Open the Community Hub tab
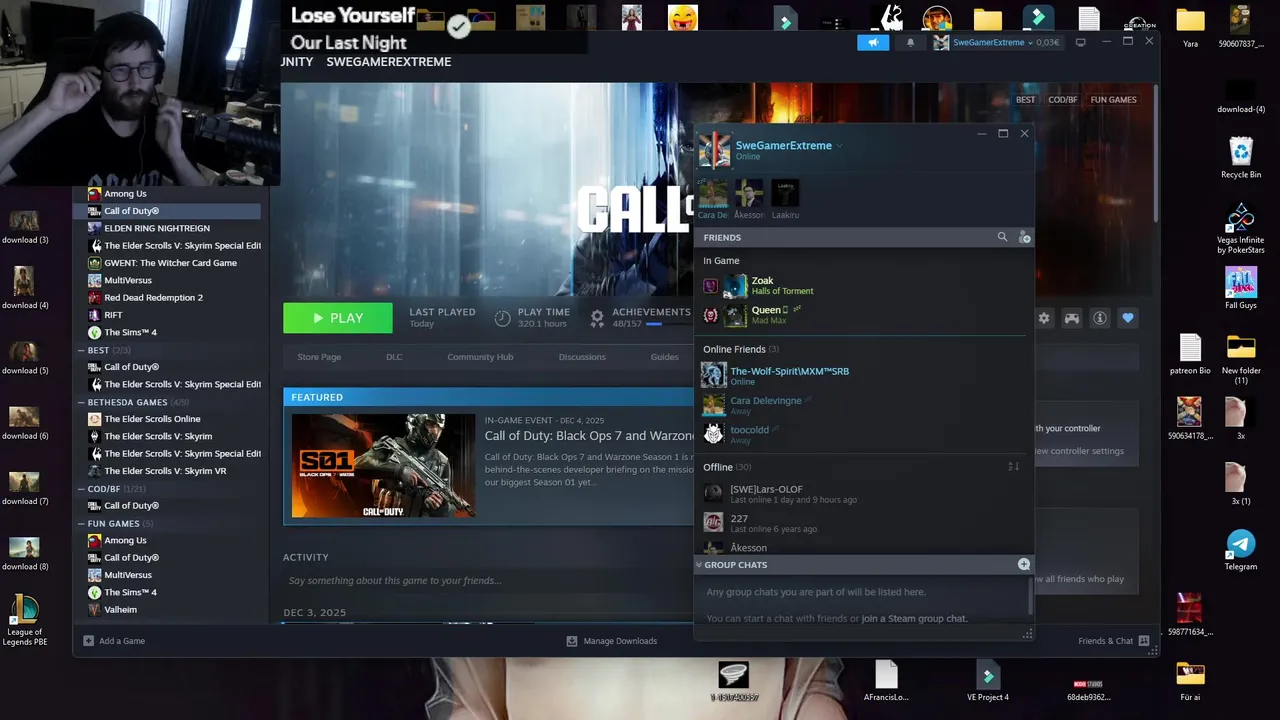 [x=480, y=357]
